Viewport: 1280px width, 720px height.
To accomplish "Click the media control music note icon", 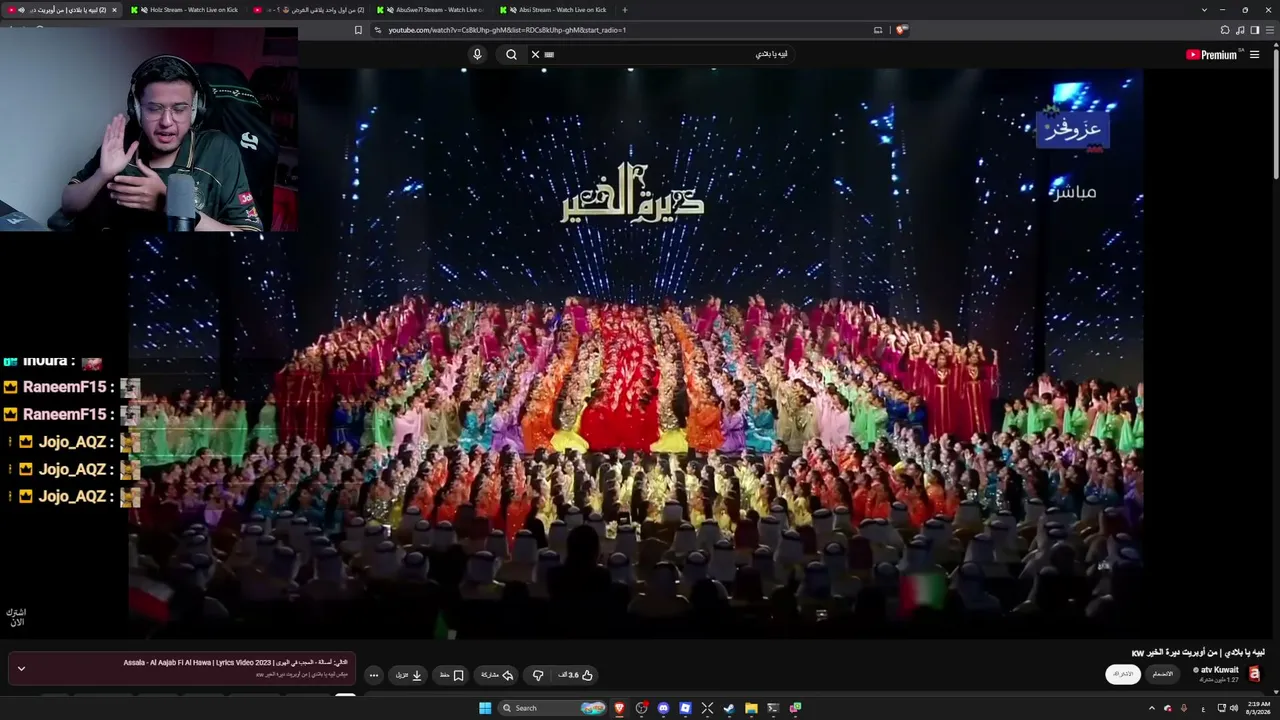I will tap(1240, 30).
